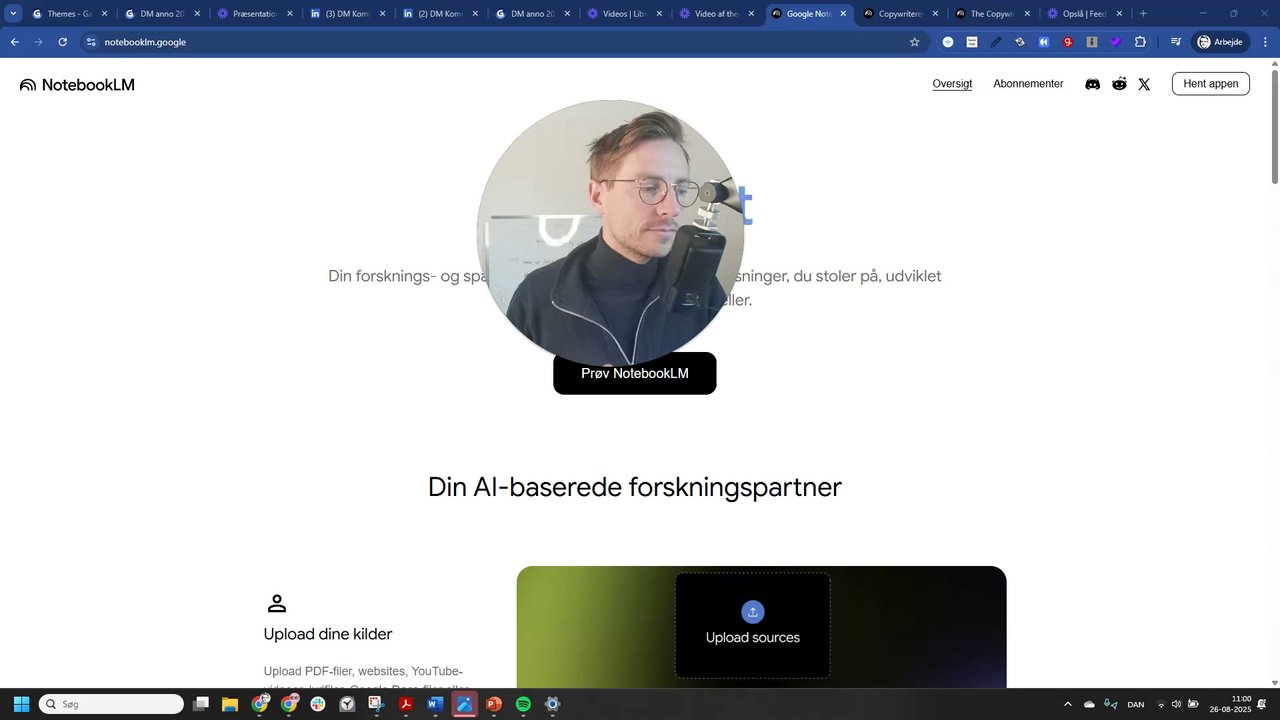Open OneDrive cloud icon in tray
This screenshot has height=720, width=1280.
[1090, 704]
